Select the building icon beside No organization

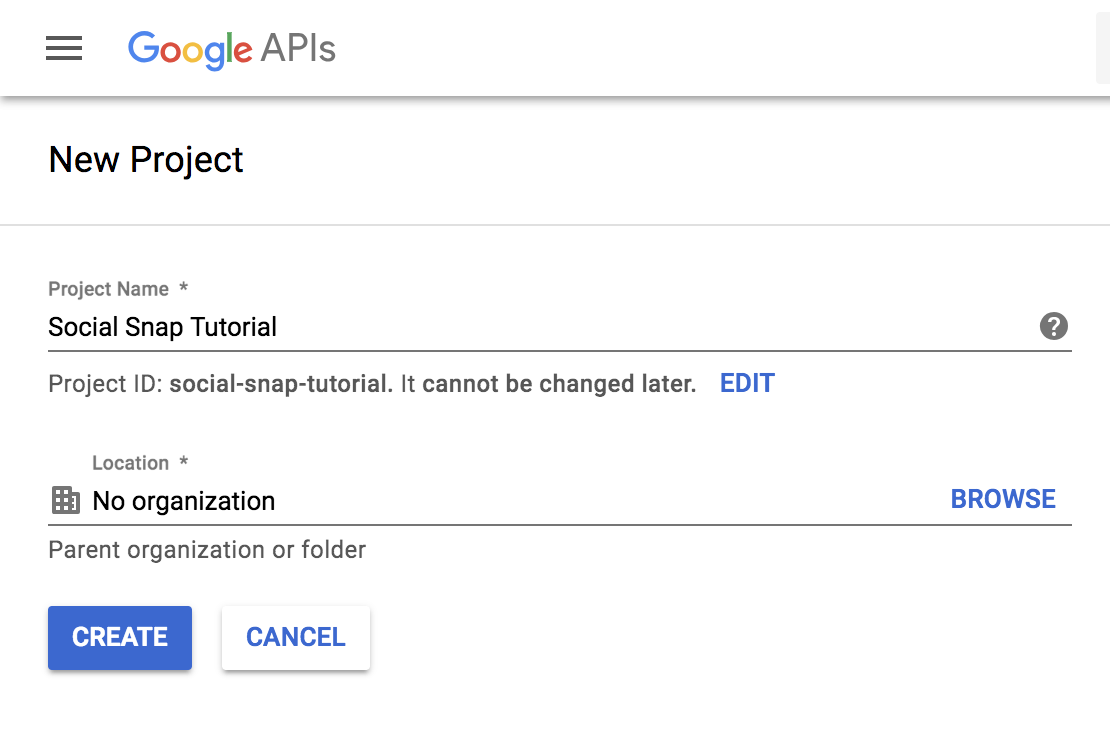(65, 500)
